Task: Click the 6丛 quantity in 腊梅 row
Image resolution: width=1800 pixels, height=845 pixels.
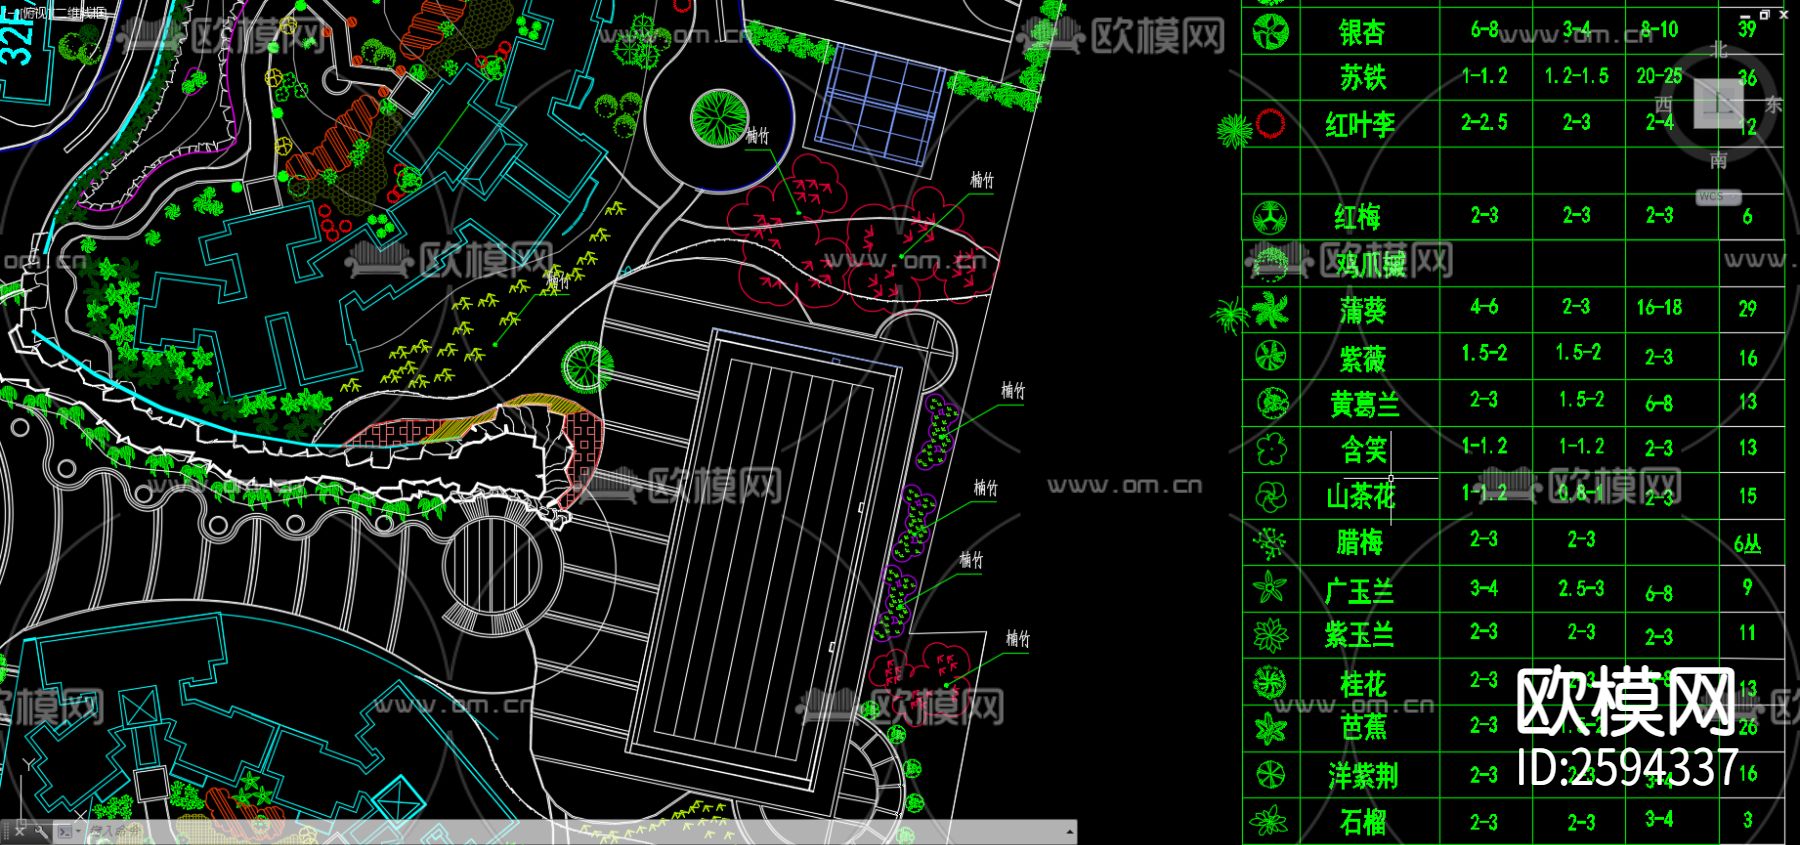Action: pyautogui.click(x=1748, y=545)
